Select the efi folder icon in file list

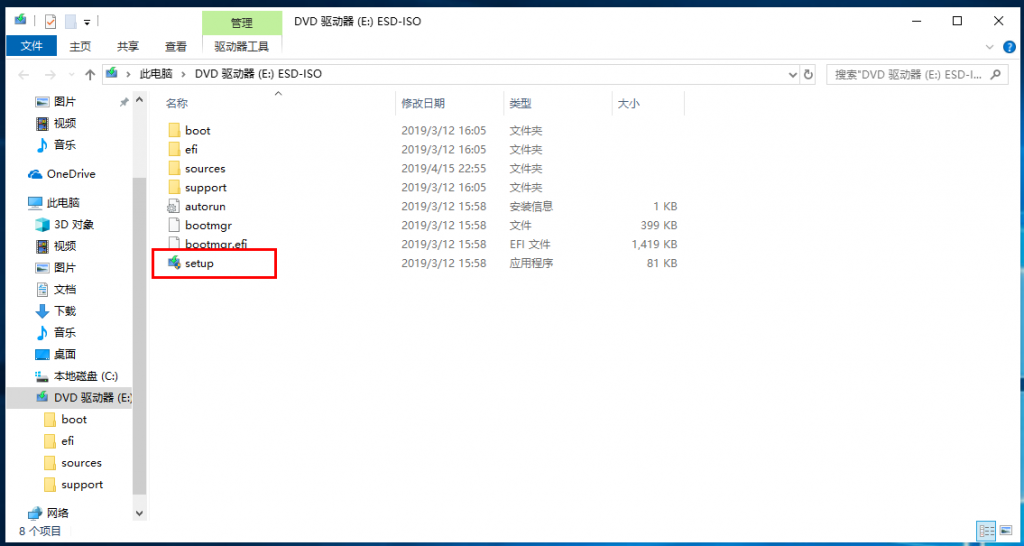[x=174, y=150]
